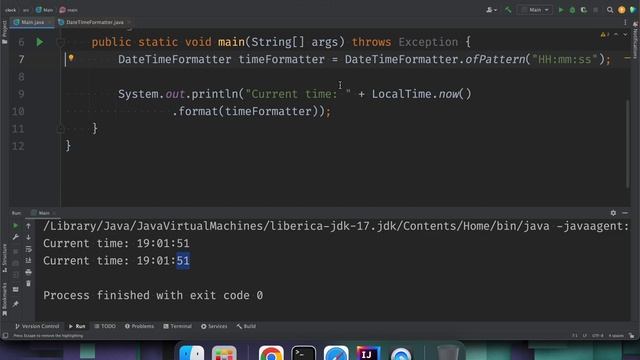Image resolution: width=640 pixels, height=360 pixels.
Task: Open Finder from the dock
Action: [191, 353]
